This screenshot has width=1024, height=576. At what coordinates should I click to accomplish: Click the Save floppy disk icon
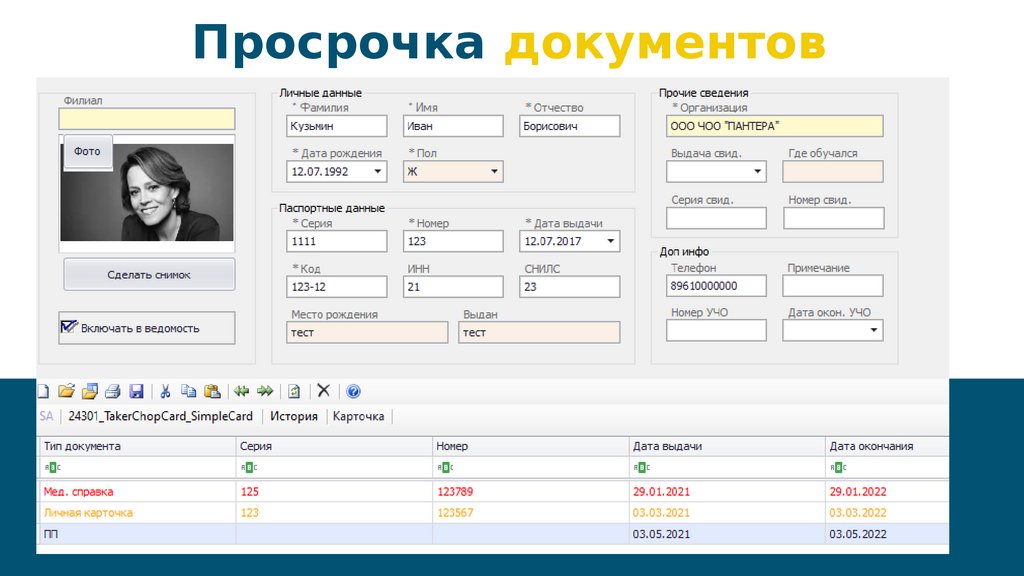pos(136,391)
